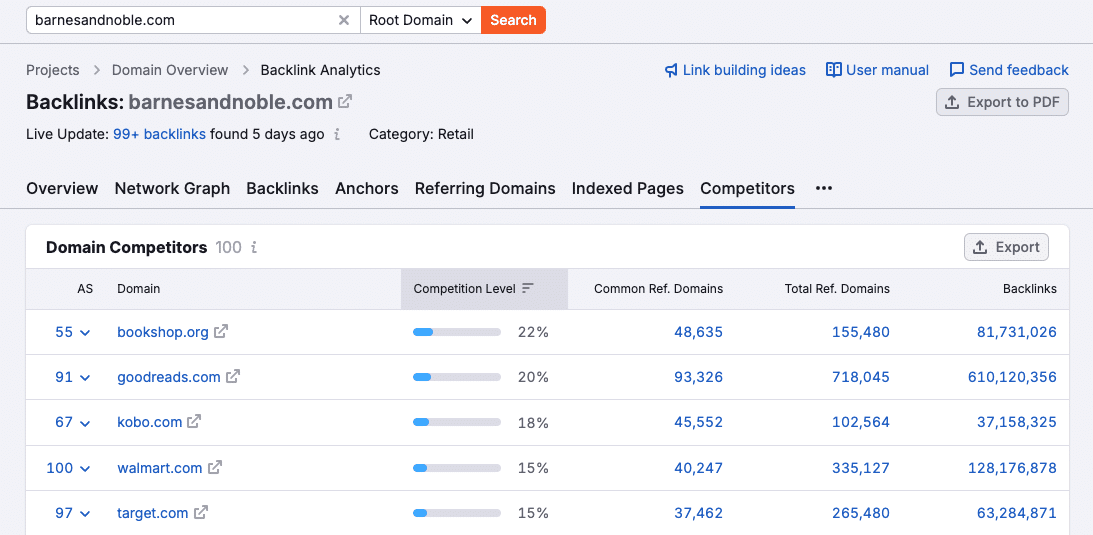
Task: Click Common Ref. Domains column header
Action: (x=658, y=288)
